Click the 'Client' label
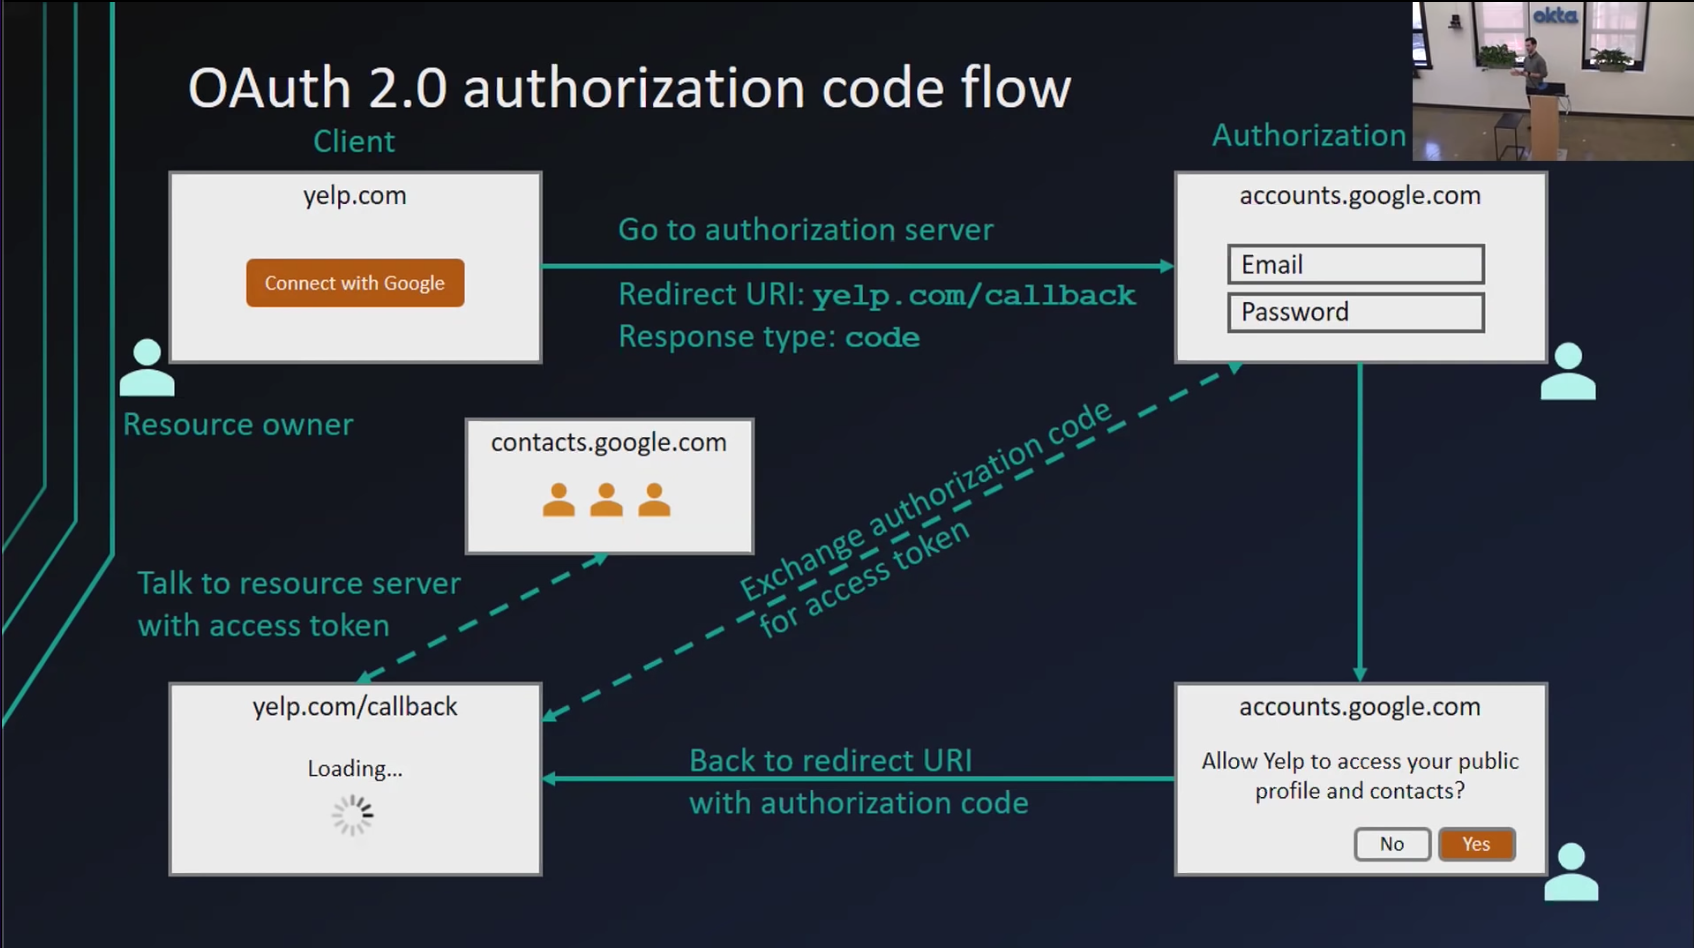The width and height of the screenshot is (1694, 948). [354, 141]
